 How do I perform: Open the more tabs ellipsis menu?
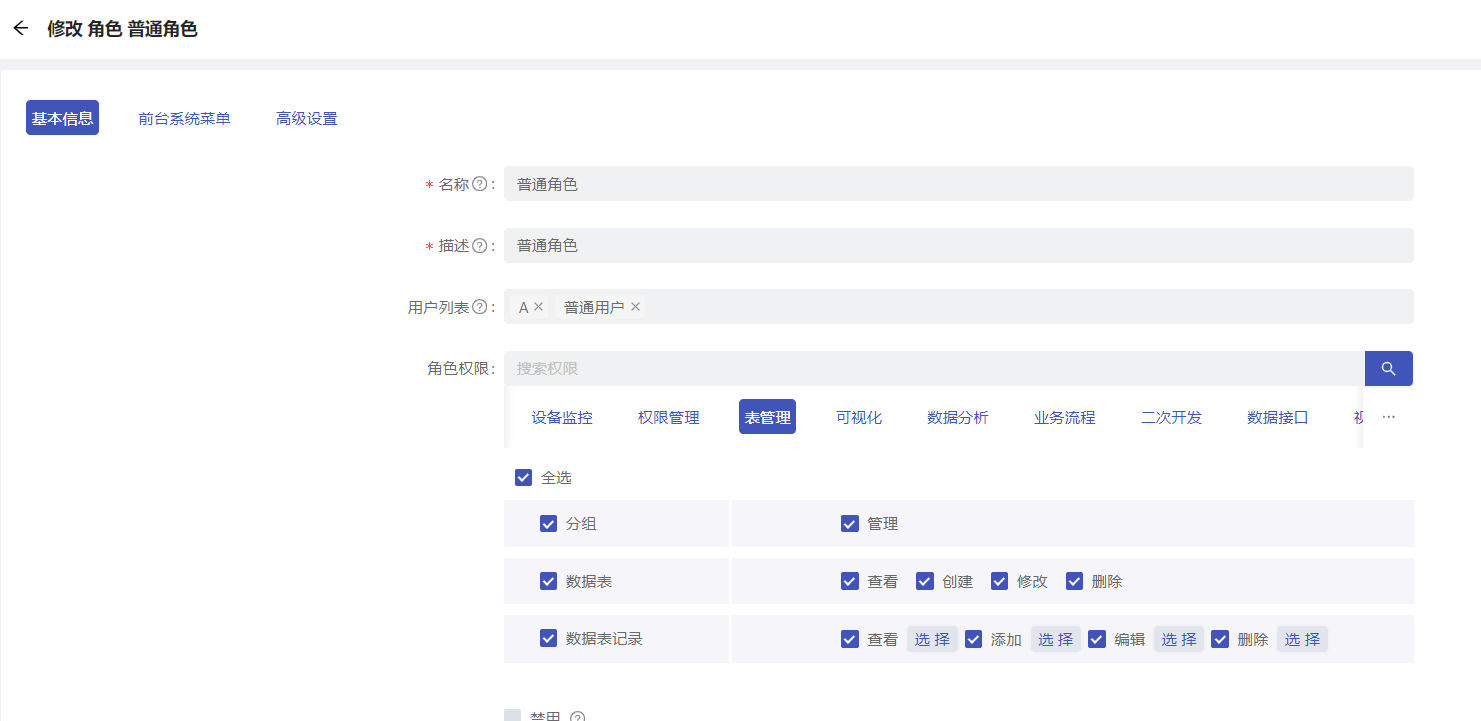coord(1388,417)
